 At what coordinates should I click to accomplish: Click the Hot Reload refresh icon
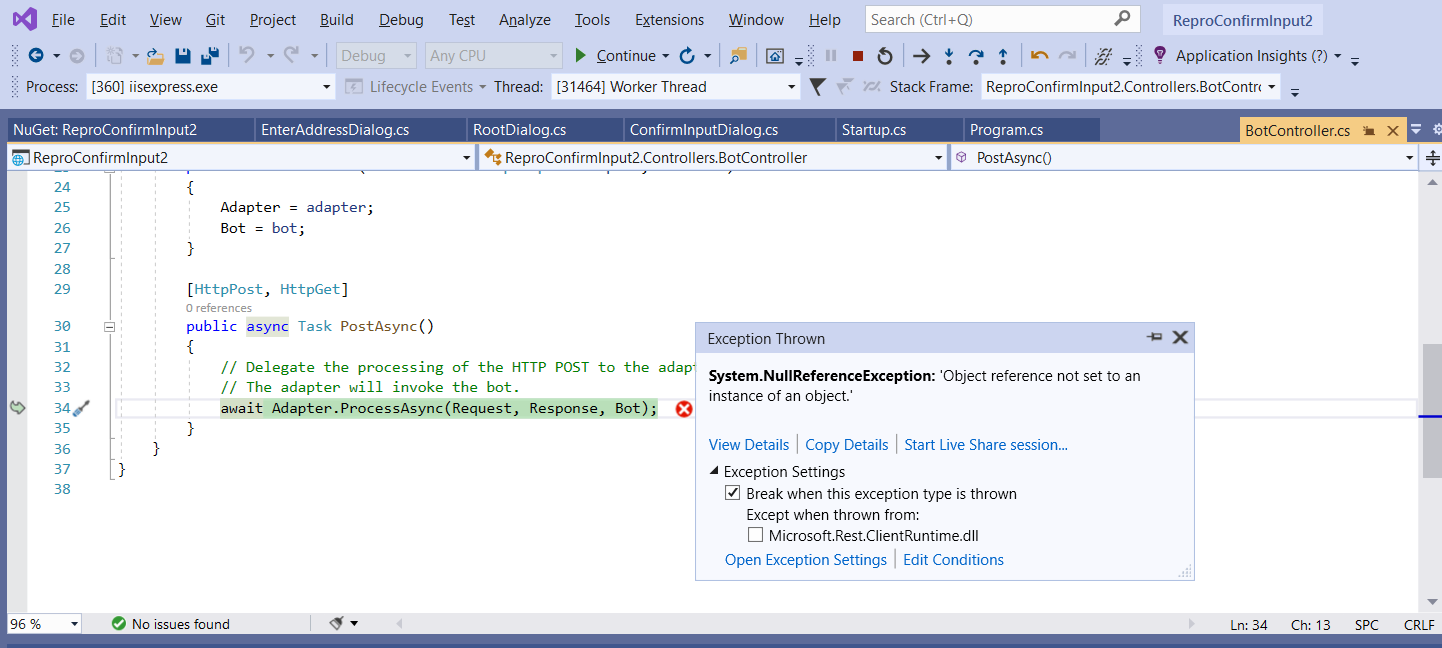(687, 56)
